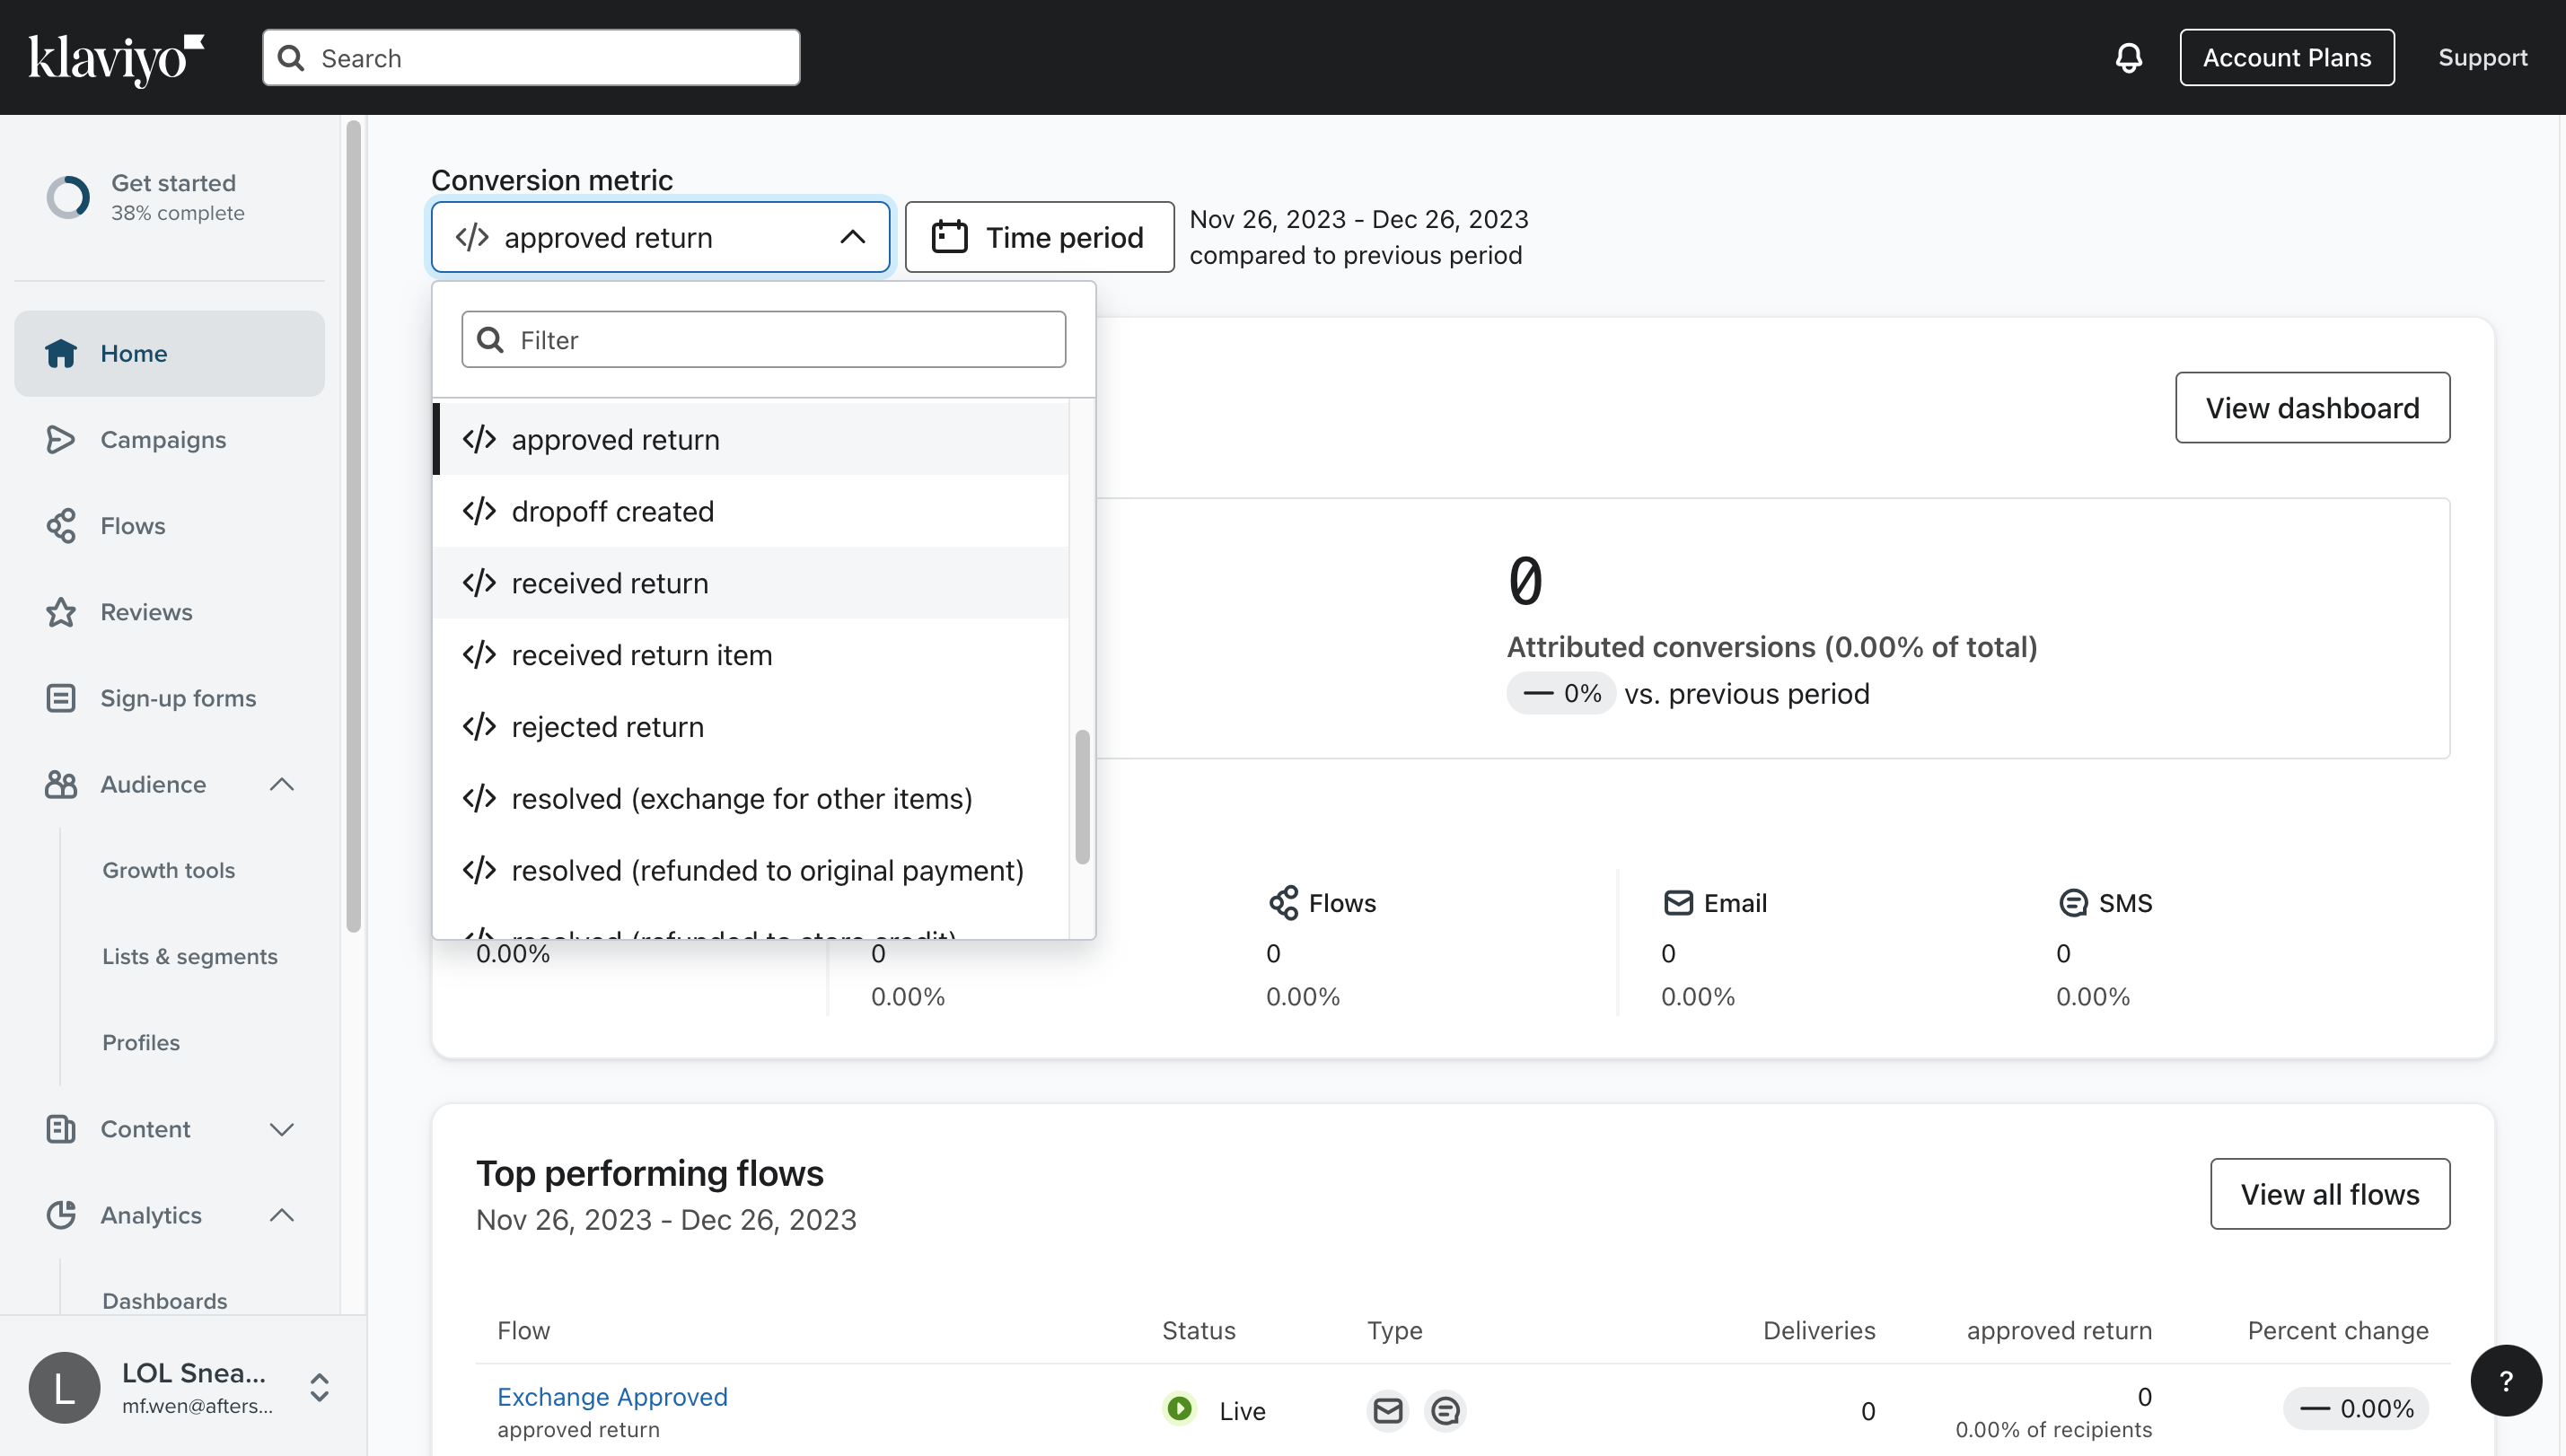2566x1456 pixels.
Task: Open Analytics from the sidebar icon
Action: [61, 1215]
